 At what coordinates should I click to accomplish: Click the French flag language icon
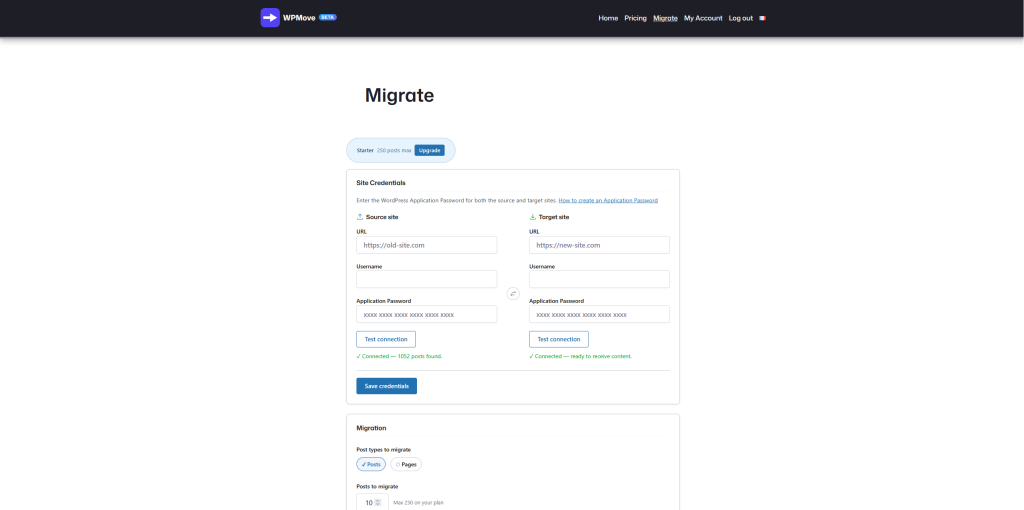tap(762, 18)
